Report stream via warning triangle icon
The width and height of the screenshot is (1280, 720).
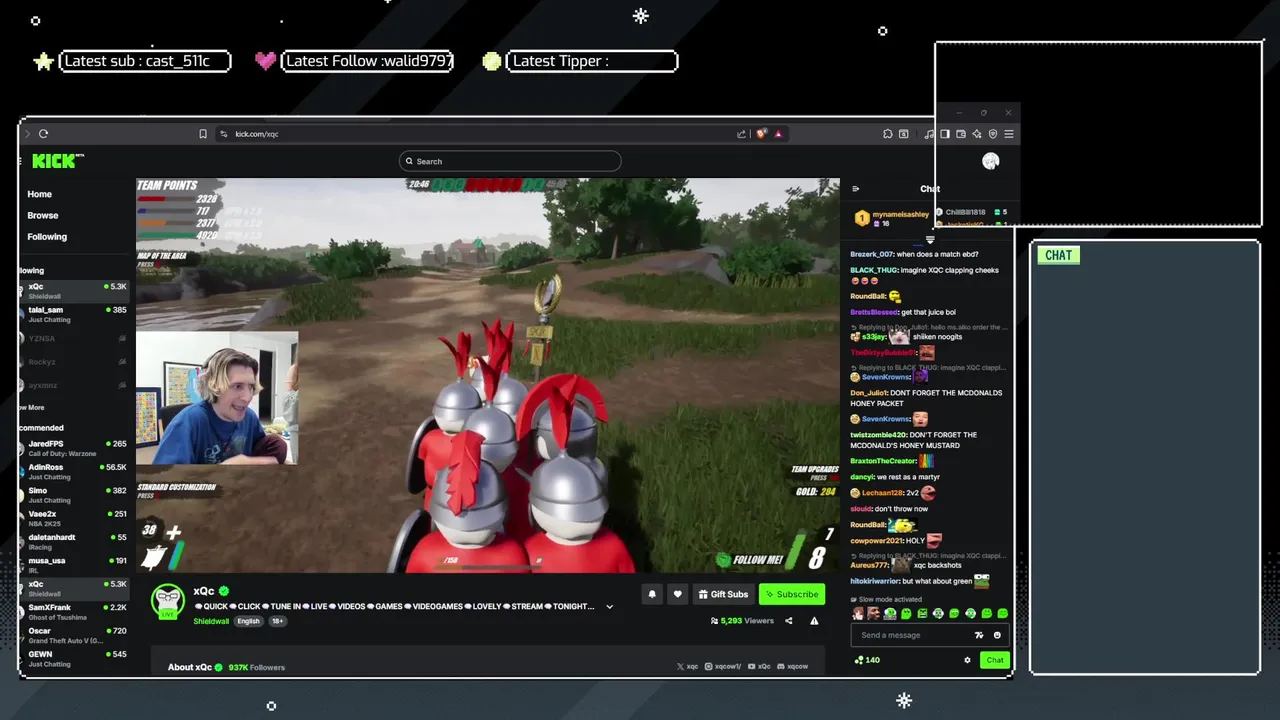814,621
